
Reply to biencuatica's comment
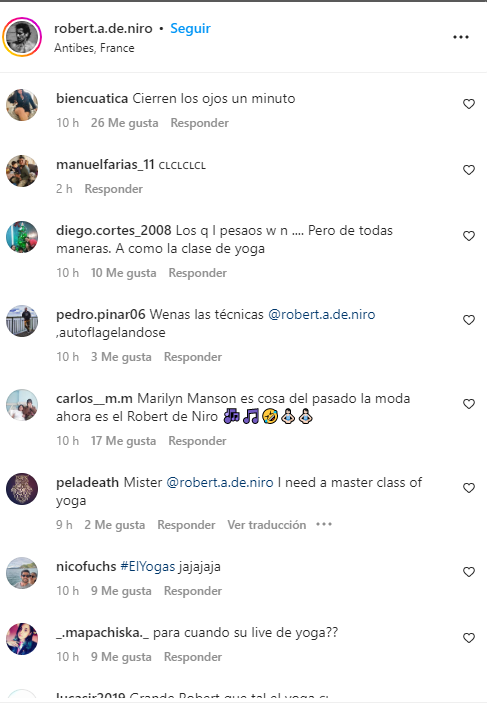[x=199, y=123]
